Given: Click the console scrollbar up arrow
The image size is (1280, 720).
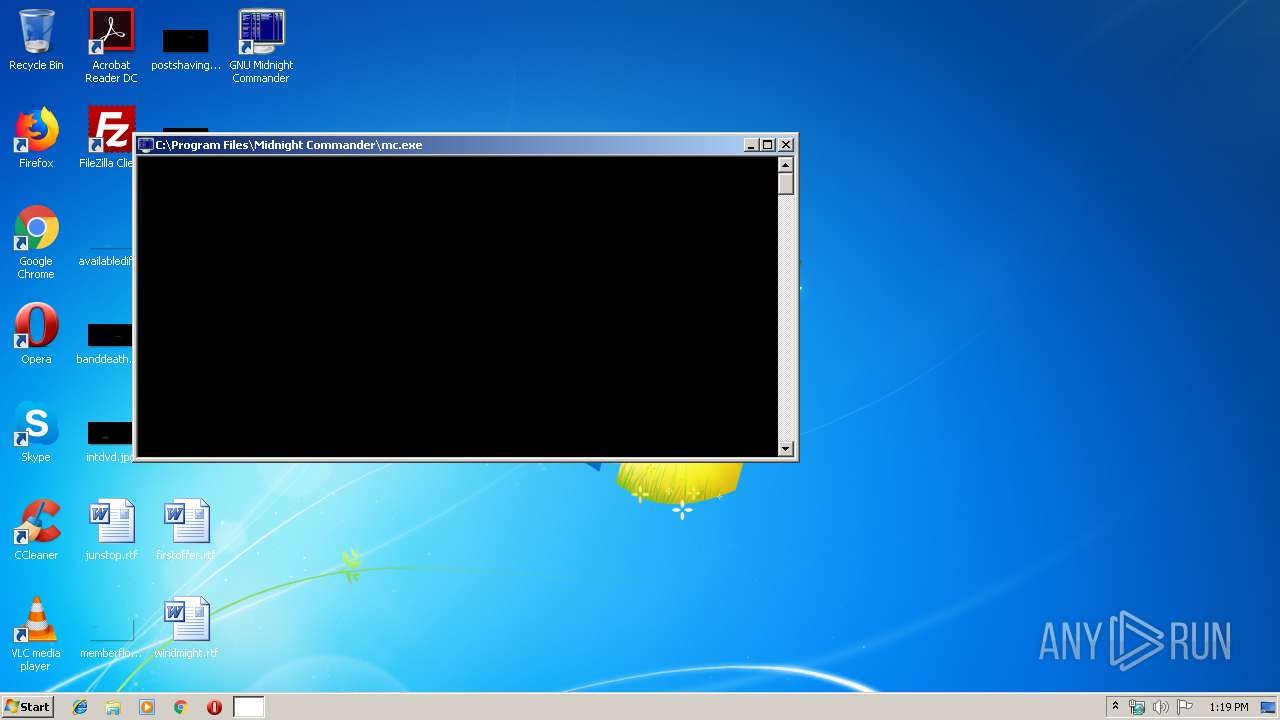Looking at the screenshot, I should pyautogui.click(x=786, y=165).
